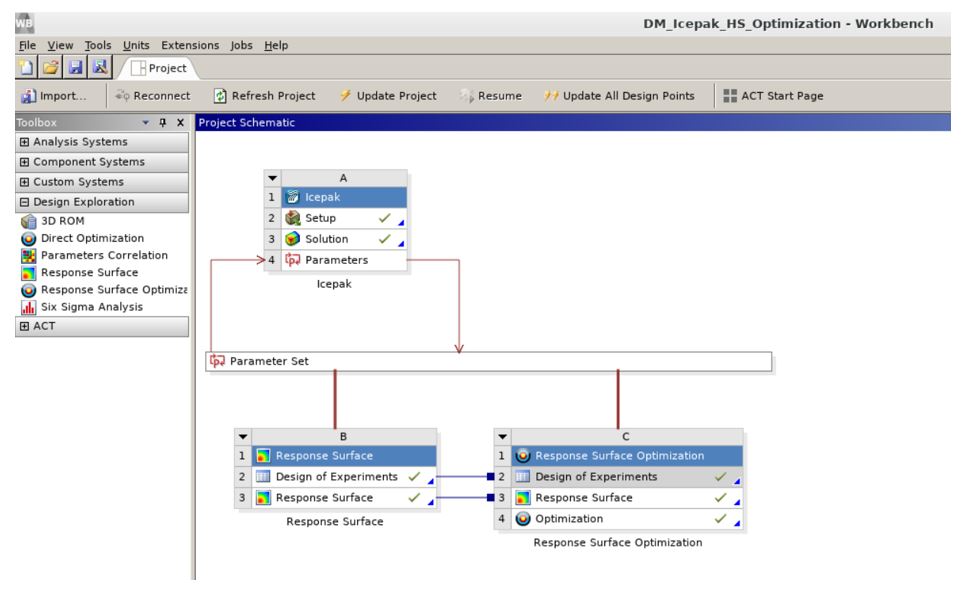This screenshot has width=963, height=600.
Task: Select the Setup cell in Icepak system
Action: pyautogui.click(x=344, y=218)
